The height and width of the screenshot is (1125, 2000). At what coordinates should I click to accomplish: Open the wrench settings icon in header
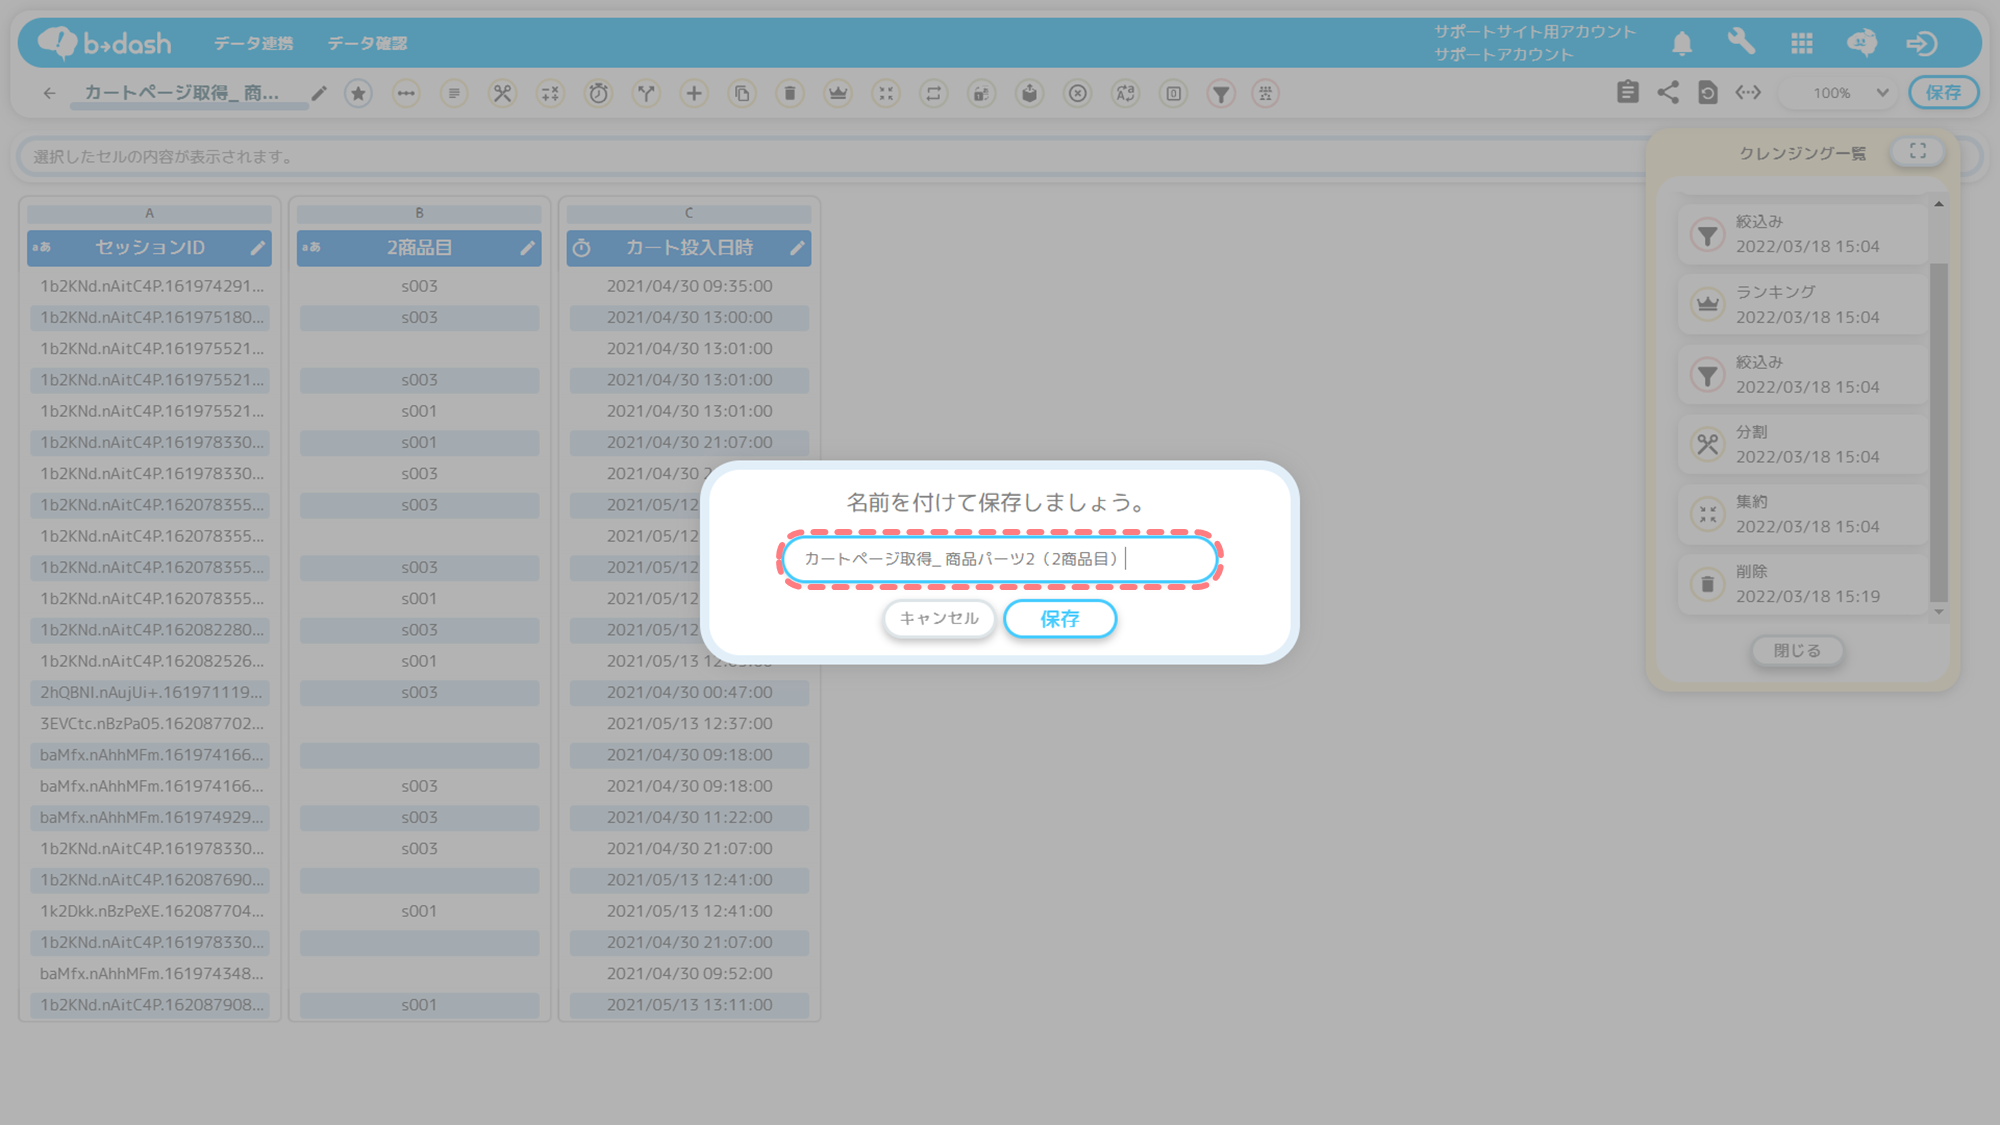coord(1741,42)
